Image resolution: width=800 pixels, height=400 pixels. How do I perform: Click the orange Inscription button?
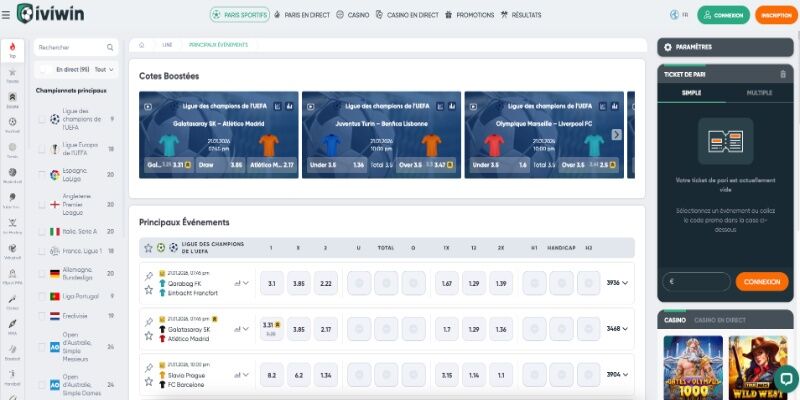coord(776,15)
